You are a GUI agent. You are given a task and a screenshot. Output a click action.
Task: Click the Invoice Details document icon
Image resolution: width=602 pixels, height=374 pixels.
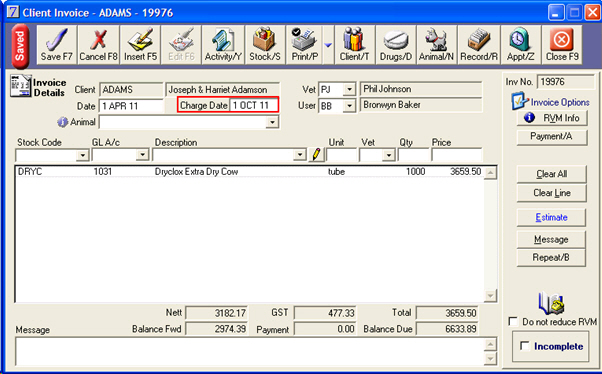tap(20, 86)
